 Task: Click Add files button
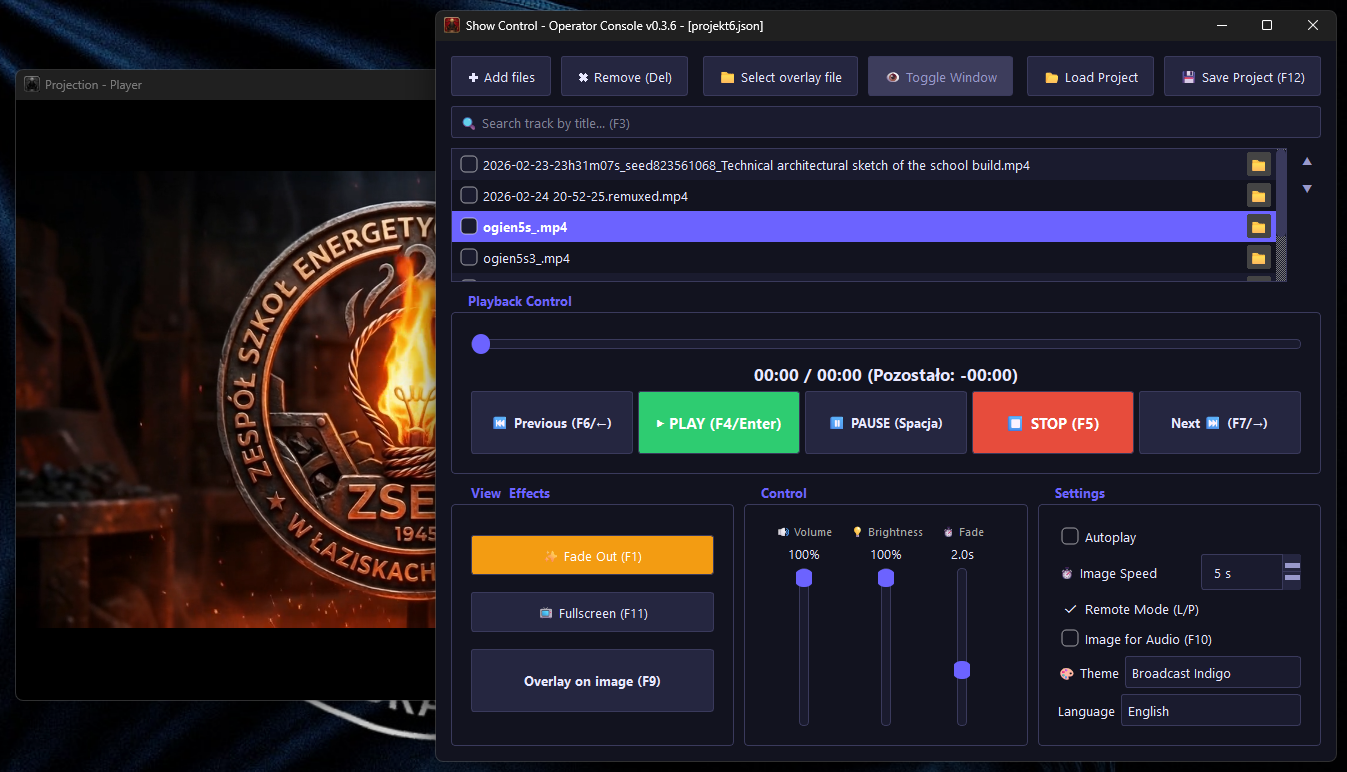point(501,77)
